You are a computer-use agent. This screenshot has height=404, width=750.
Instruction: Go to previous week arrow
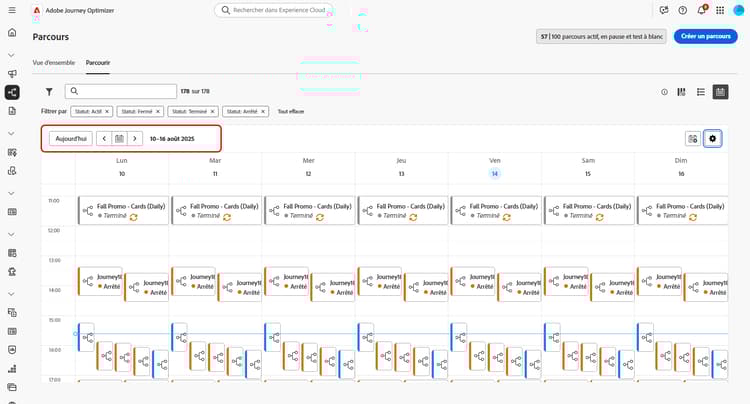104,139
